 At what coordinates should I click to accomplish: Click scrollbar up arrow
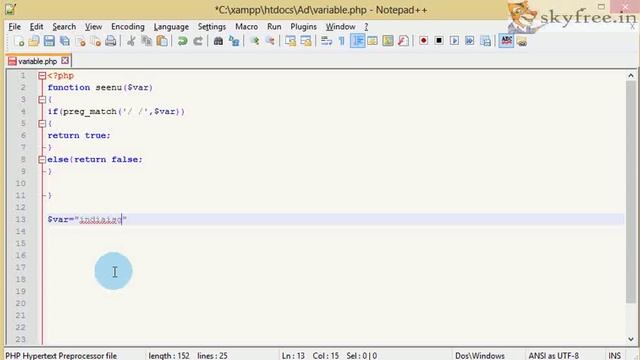[x=631, y=76]
